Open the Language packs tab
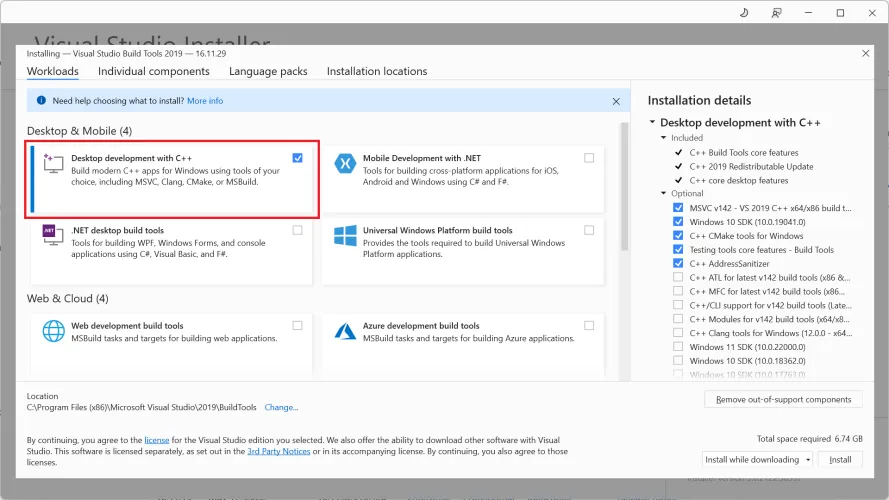 [268, 71]
